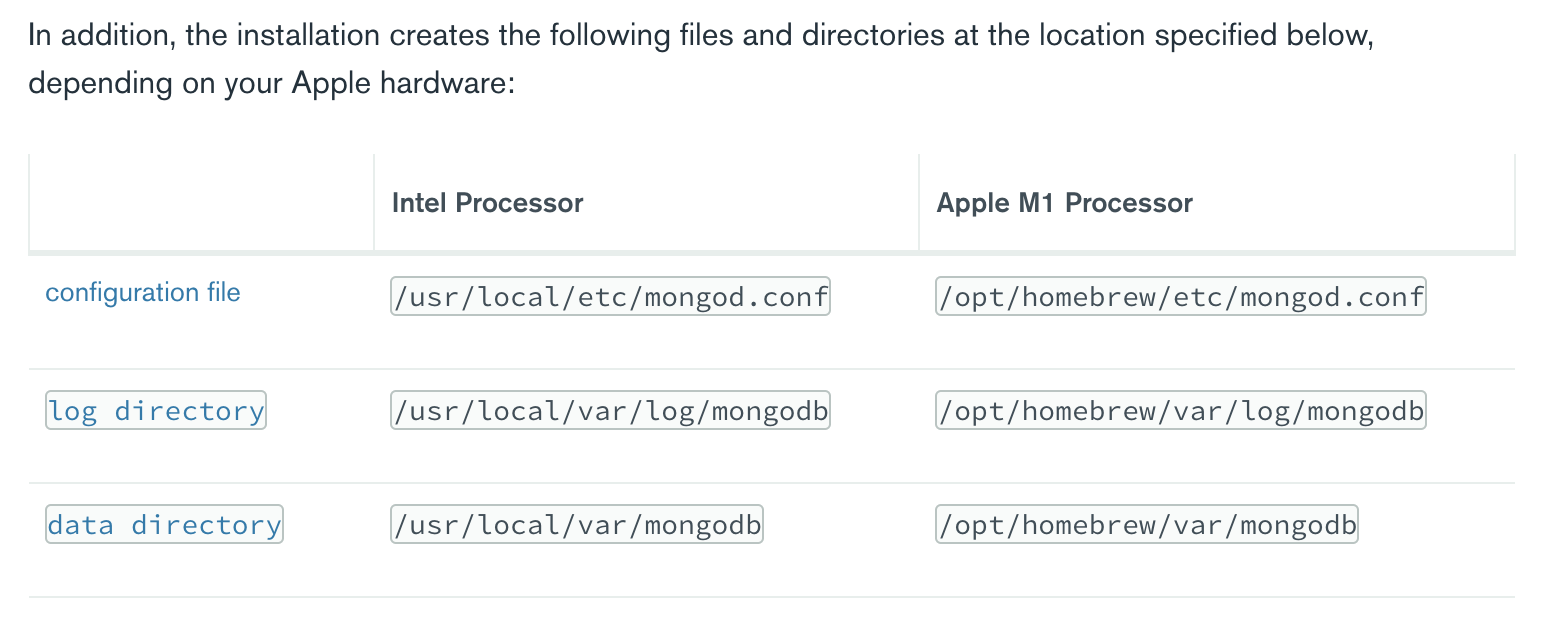
Task: Click path /opt/homebrew/var/mongodb
Action: point(1147,524)
